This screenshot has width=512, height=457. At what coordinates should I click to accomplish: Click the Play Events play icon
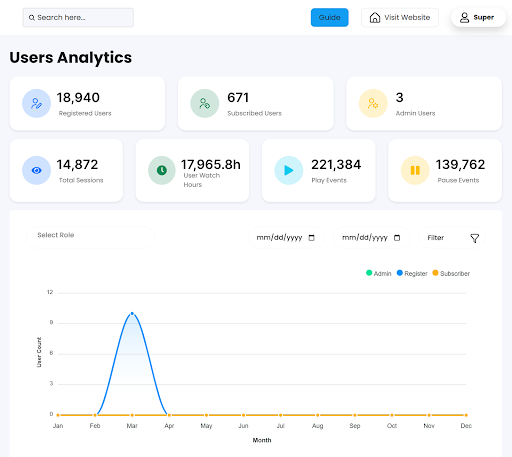click(x=289, y=170)
